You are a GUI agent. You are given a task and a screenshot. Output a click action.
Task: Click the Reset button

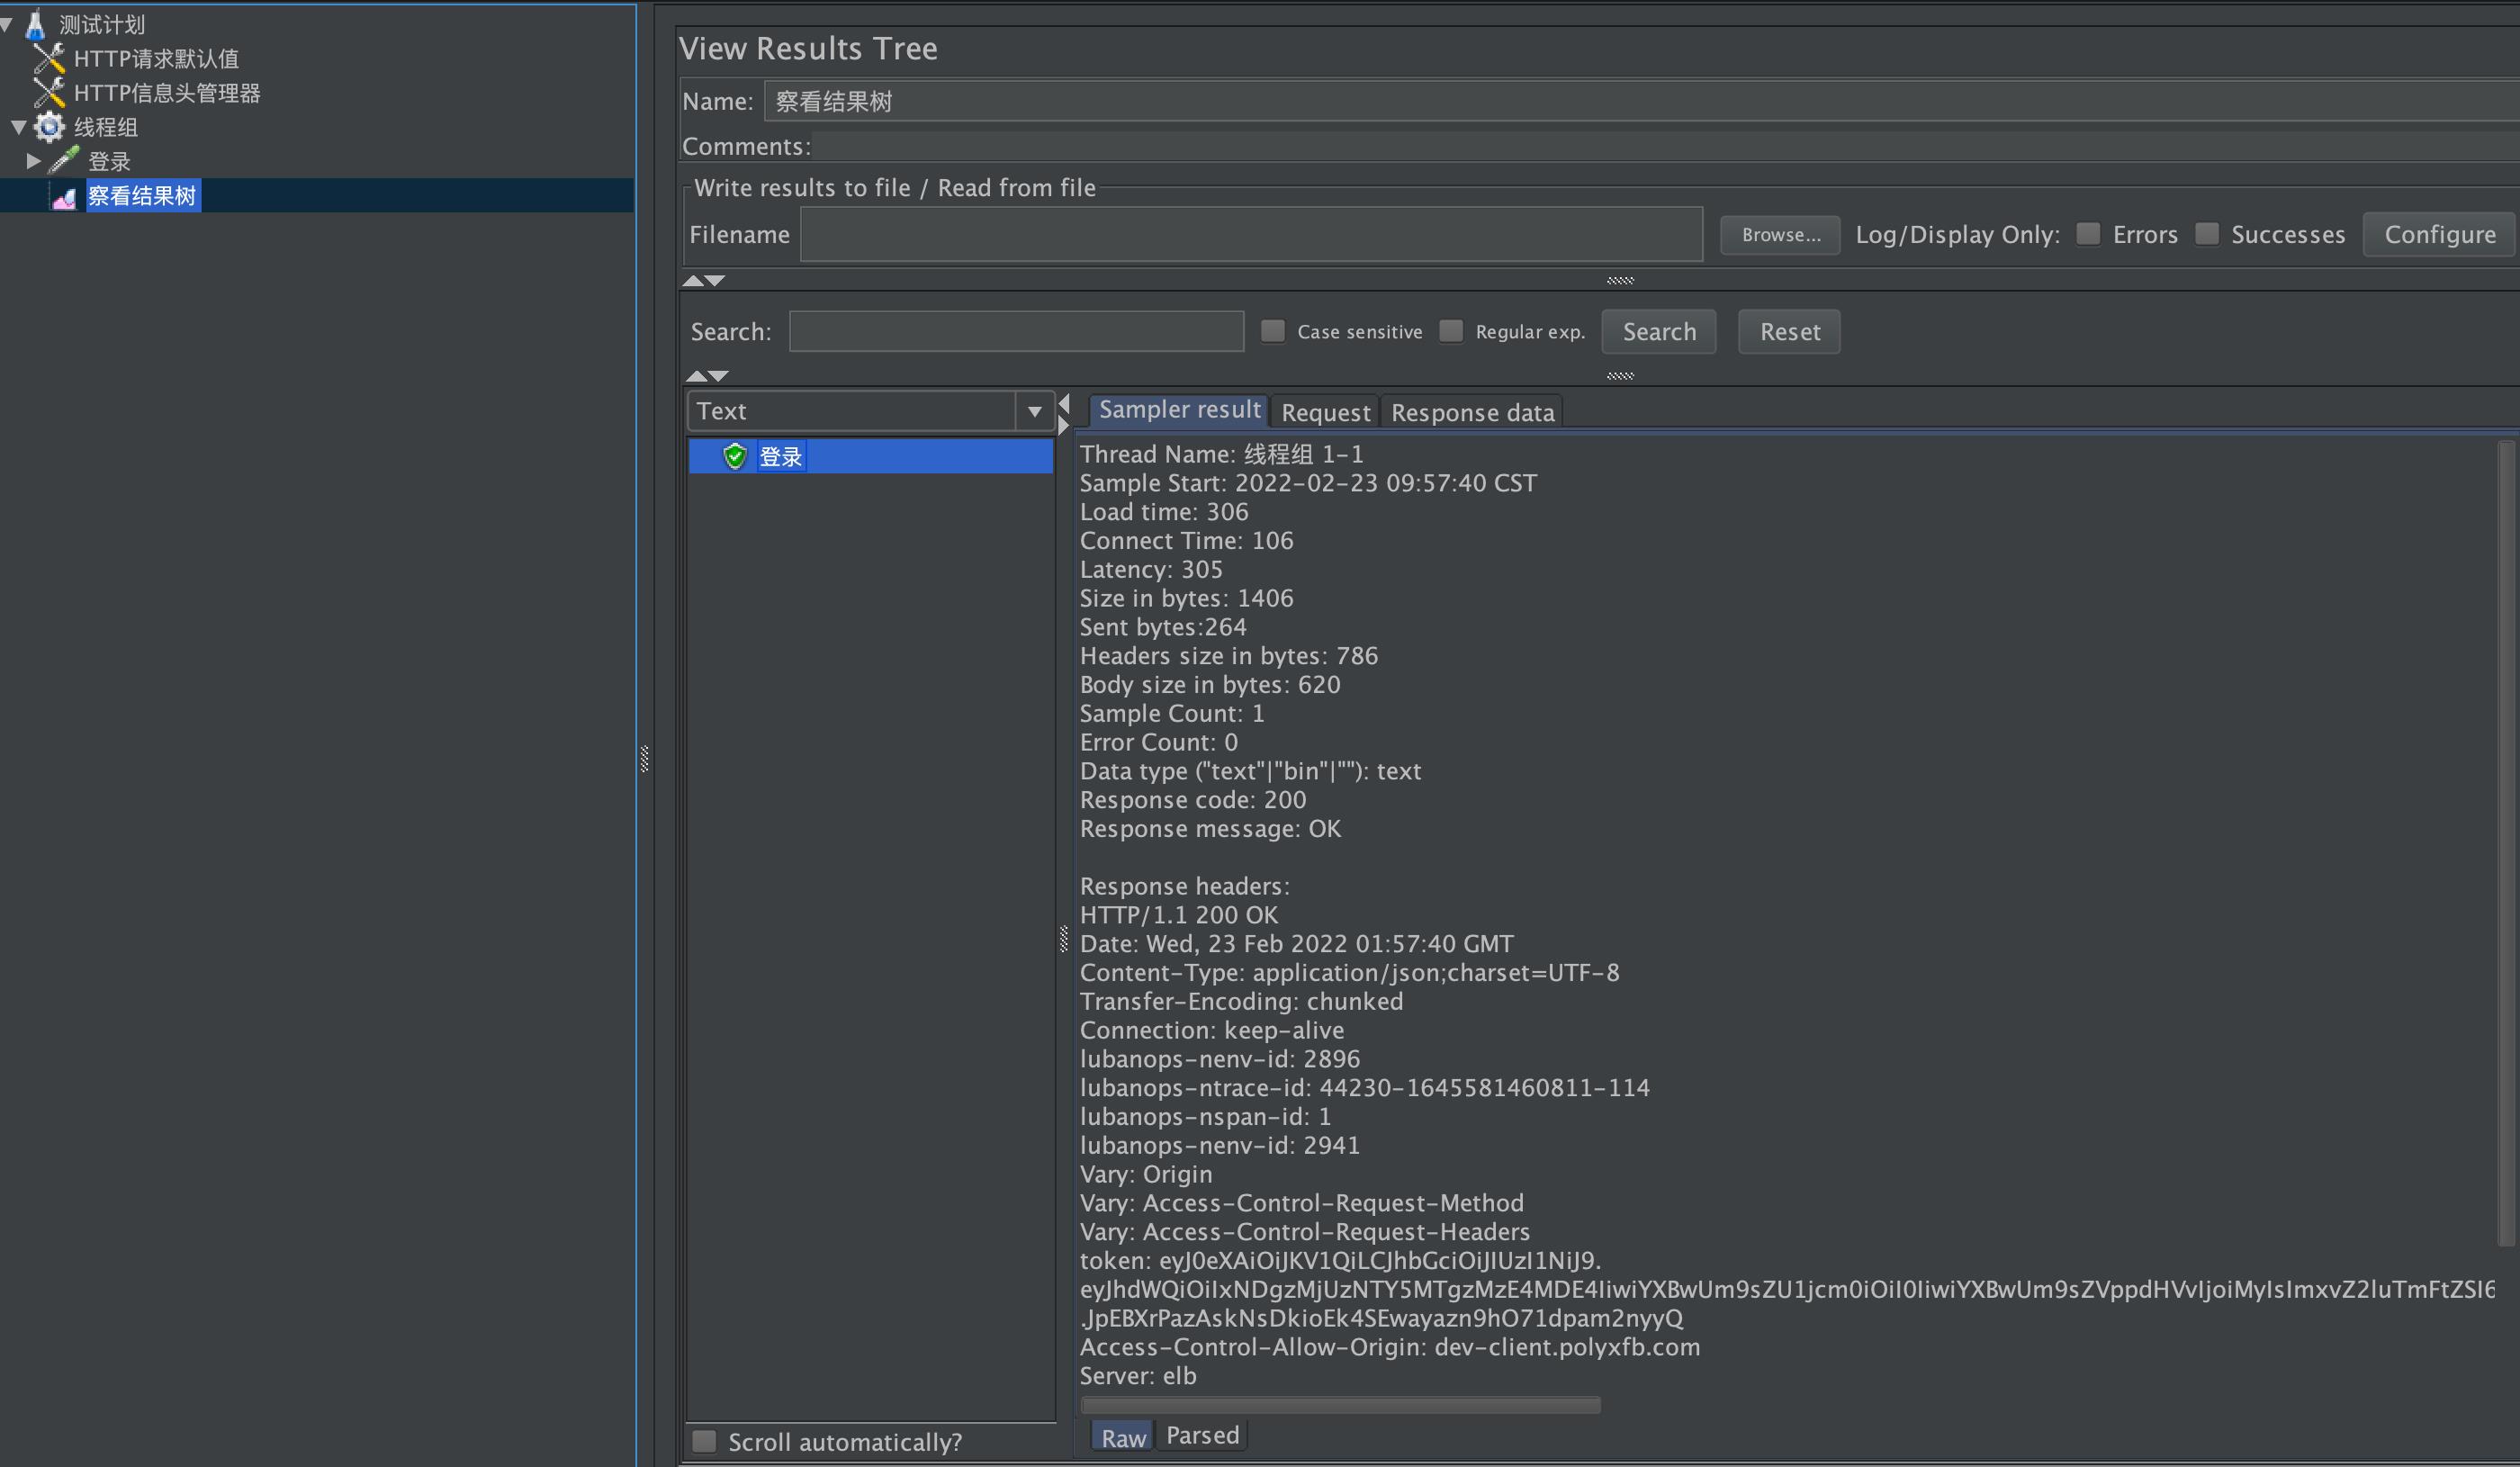[1789, 332]
